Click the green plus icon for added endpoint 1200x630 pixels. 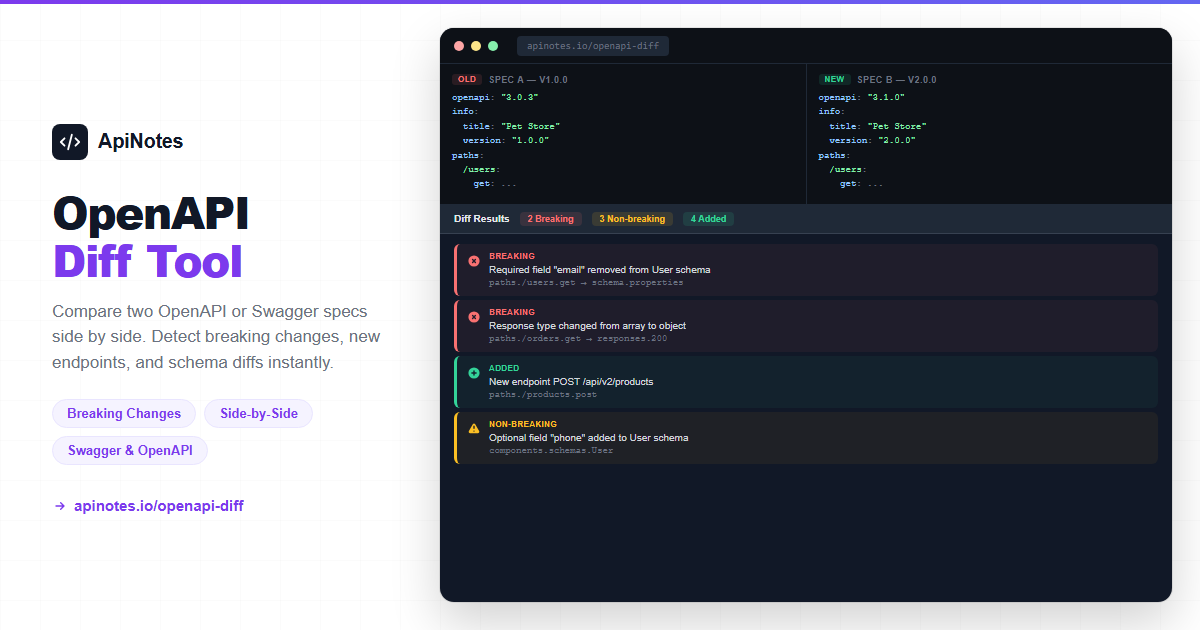[x=474, y=373]
